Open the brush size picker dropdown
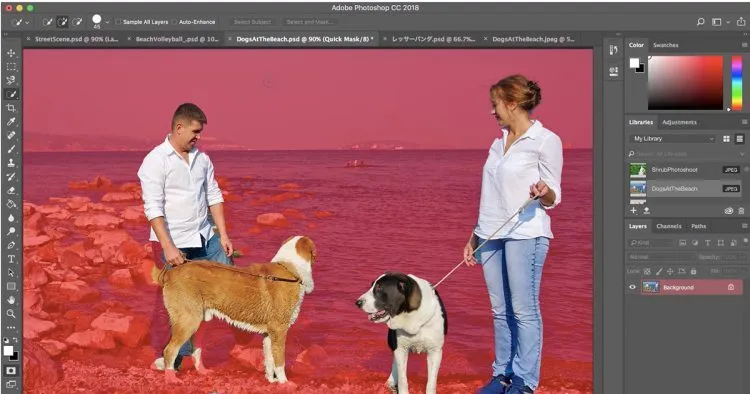The width and height of the screenshot is (750, 394). click(107, 22)
